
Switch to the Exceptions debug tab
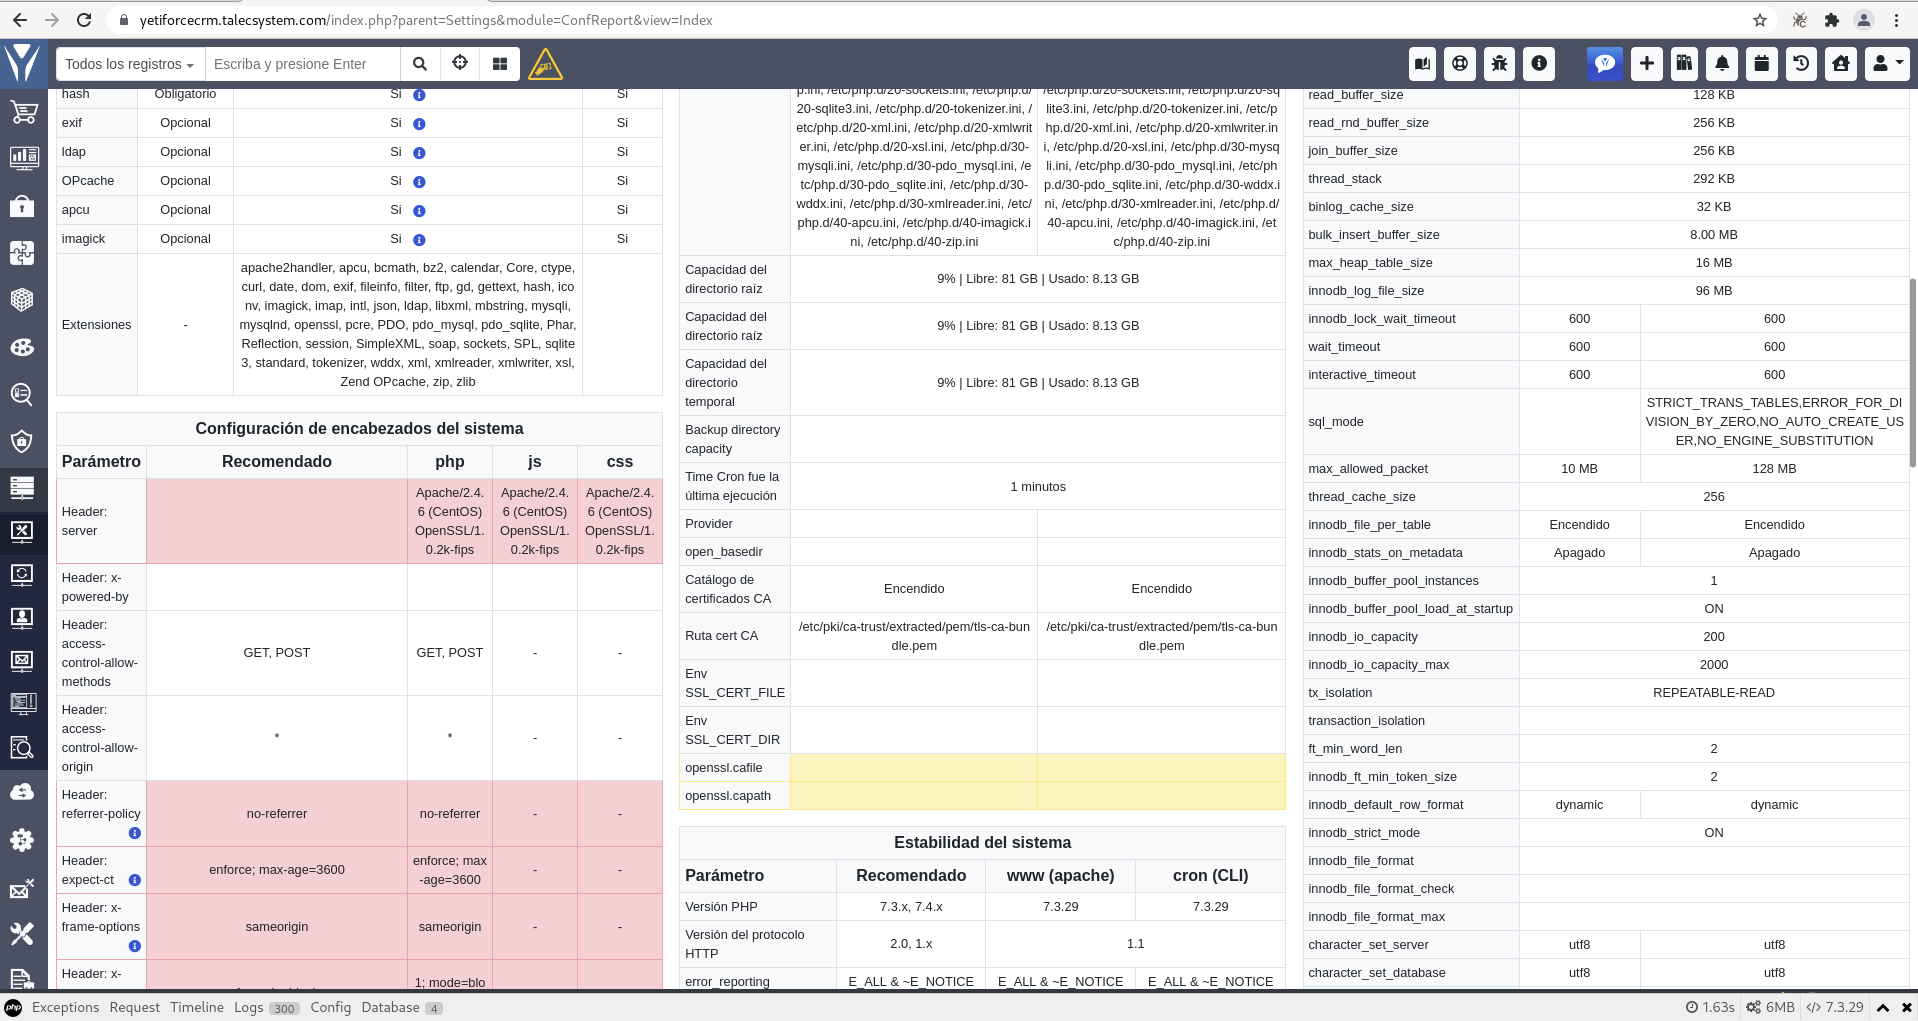click(65, 1007)
